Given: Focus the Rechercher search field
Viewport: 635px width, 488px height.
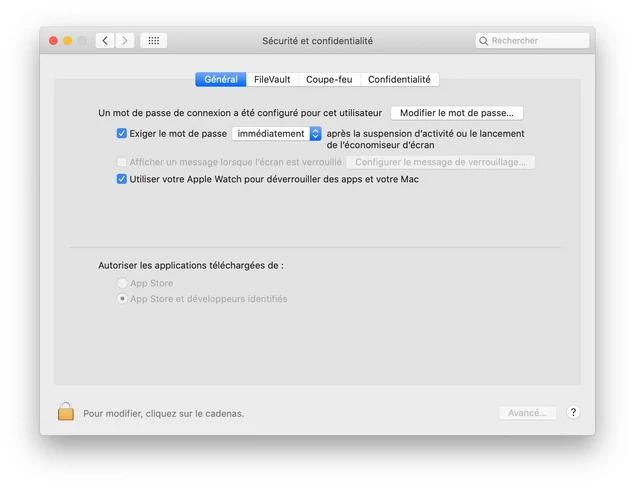Looking at the screenshot, I should pos(532,40).
